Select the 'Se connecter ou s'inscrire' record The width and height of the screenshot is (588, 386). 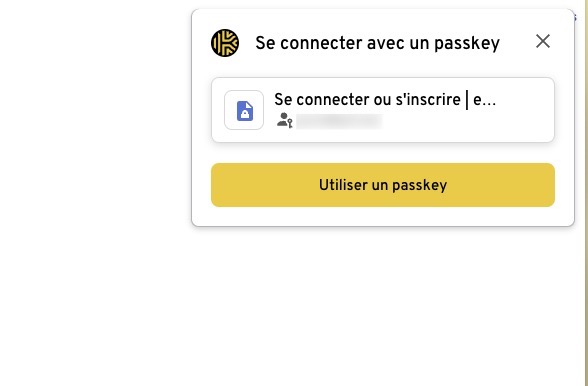(383, 110)
